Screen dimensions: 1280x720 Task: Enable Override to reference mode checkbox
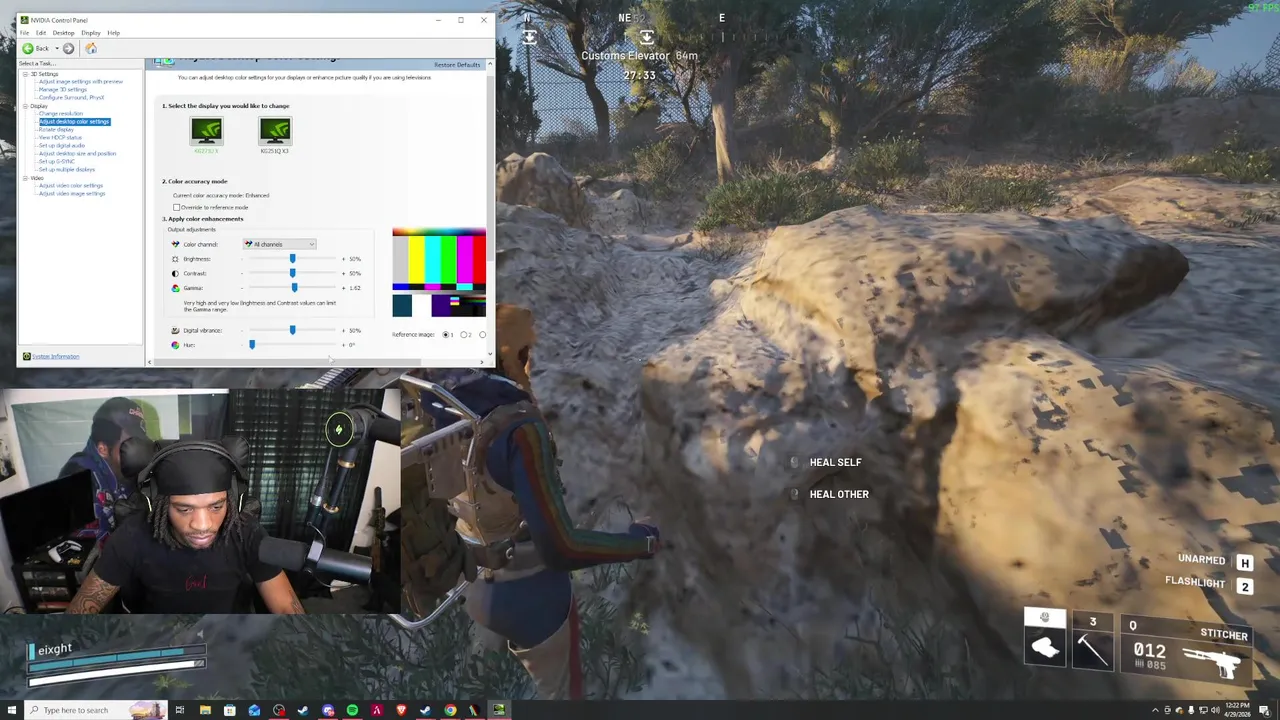click(177, 207)
